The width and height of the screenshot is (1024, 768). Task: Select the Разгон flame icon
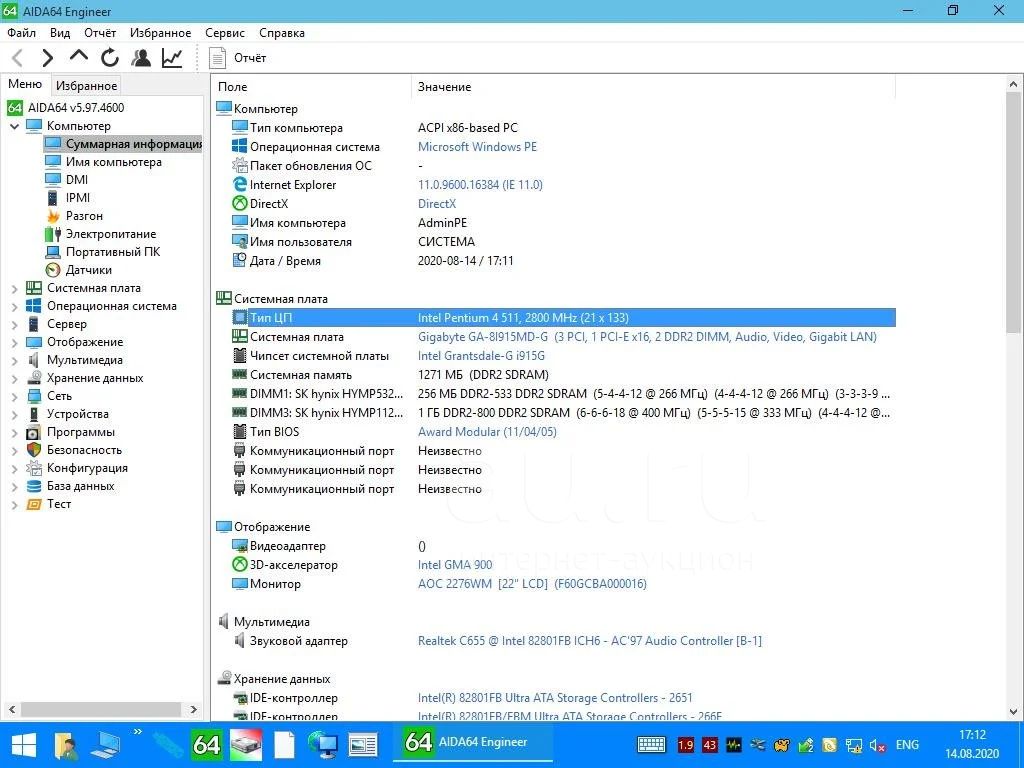click(53, 216)
